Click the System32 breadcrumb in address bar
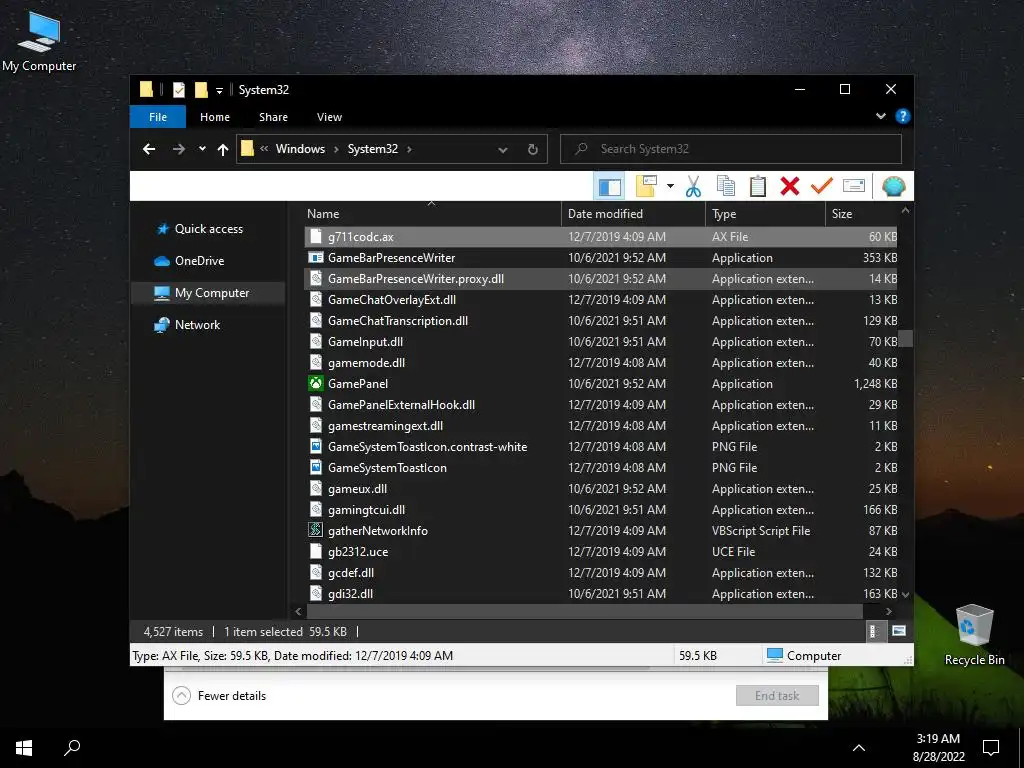This screenshot has width=1024, height=768. pos(372,149)
